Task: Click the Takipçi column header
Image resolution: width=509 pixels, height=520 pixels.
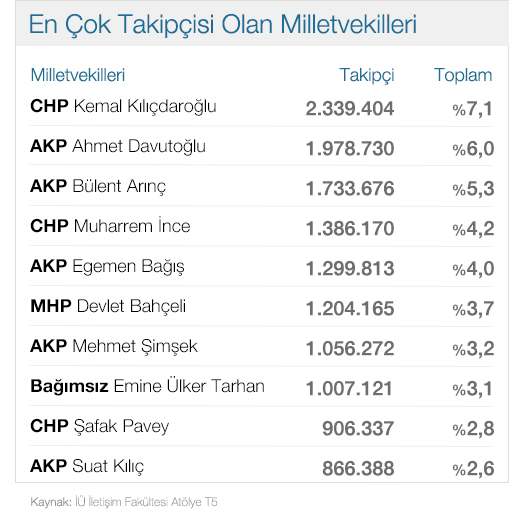Action: pos(367,75)
